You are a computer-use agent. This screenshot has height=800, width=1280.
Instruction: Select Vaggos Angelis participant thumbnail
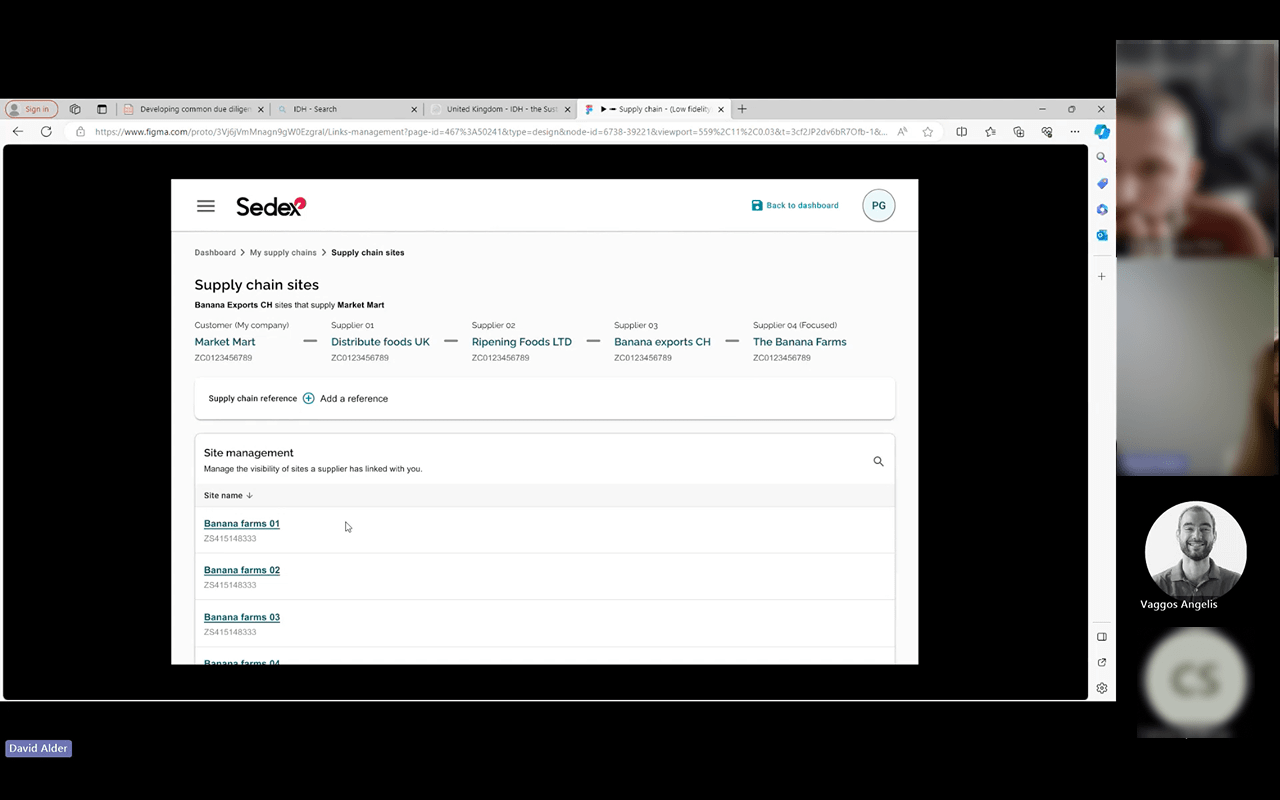click(x=1196, y=551)
